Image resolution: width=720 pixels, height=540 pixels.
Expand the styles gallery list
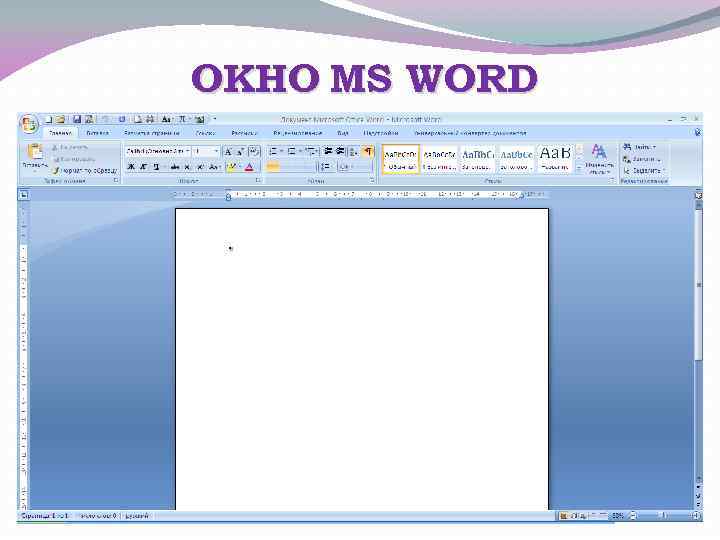click(579, 169)
